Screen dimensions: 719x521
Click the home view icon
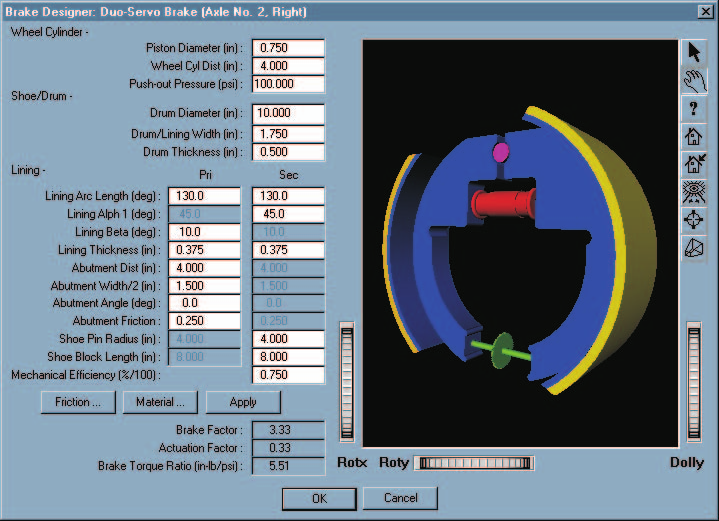pyautogui.click(x=694, y=137)
